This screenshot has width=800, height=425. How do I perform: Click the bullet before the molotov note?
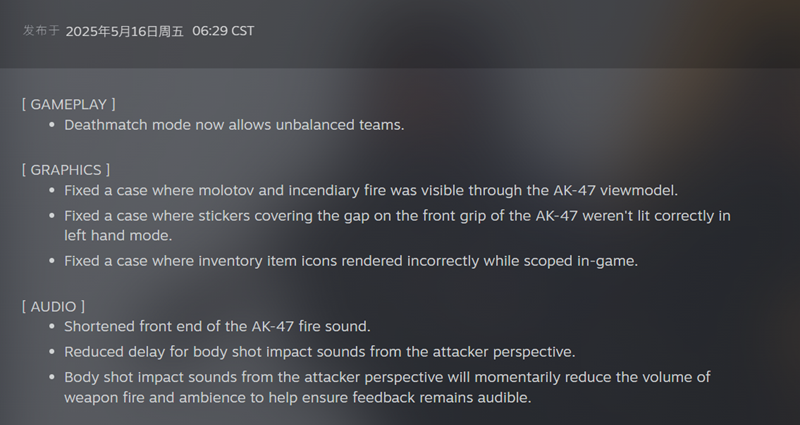tap(52, 191)
